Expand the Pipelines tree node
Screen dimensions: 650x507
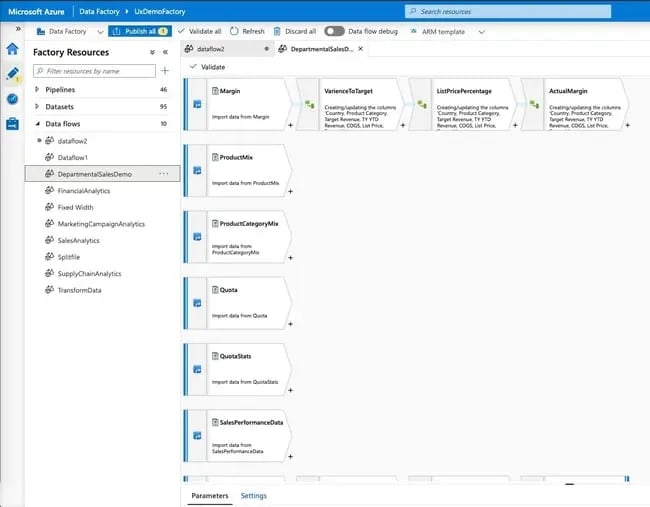[x=37, y=89]
